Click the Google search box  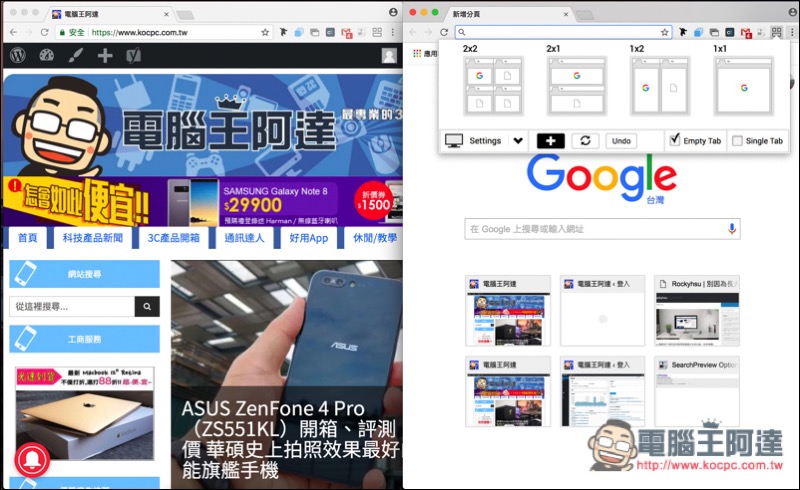pos(602,229)
